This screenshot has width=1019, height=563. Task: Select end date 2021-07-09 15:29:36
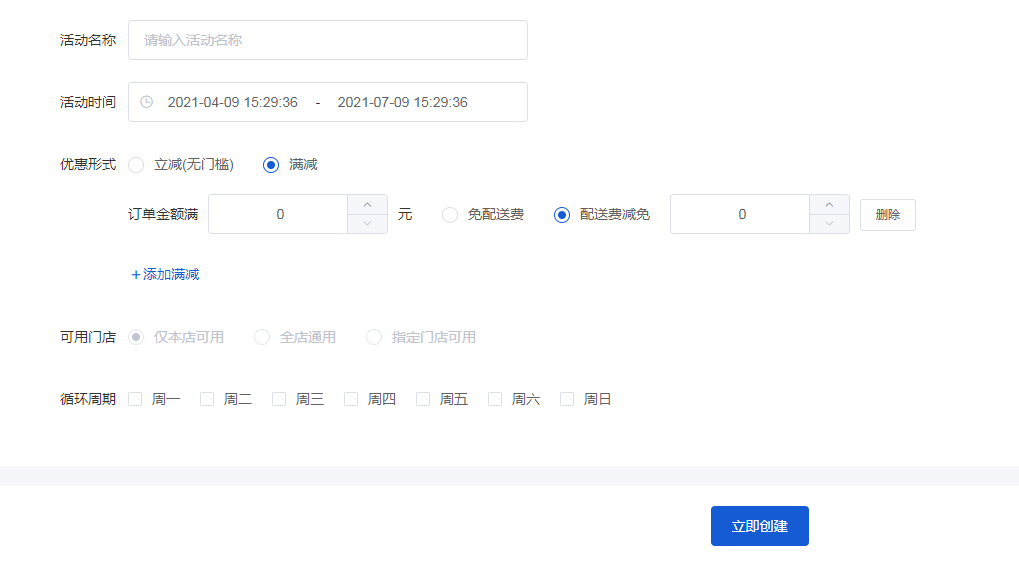click(402, 102)
